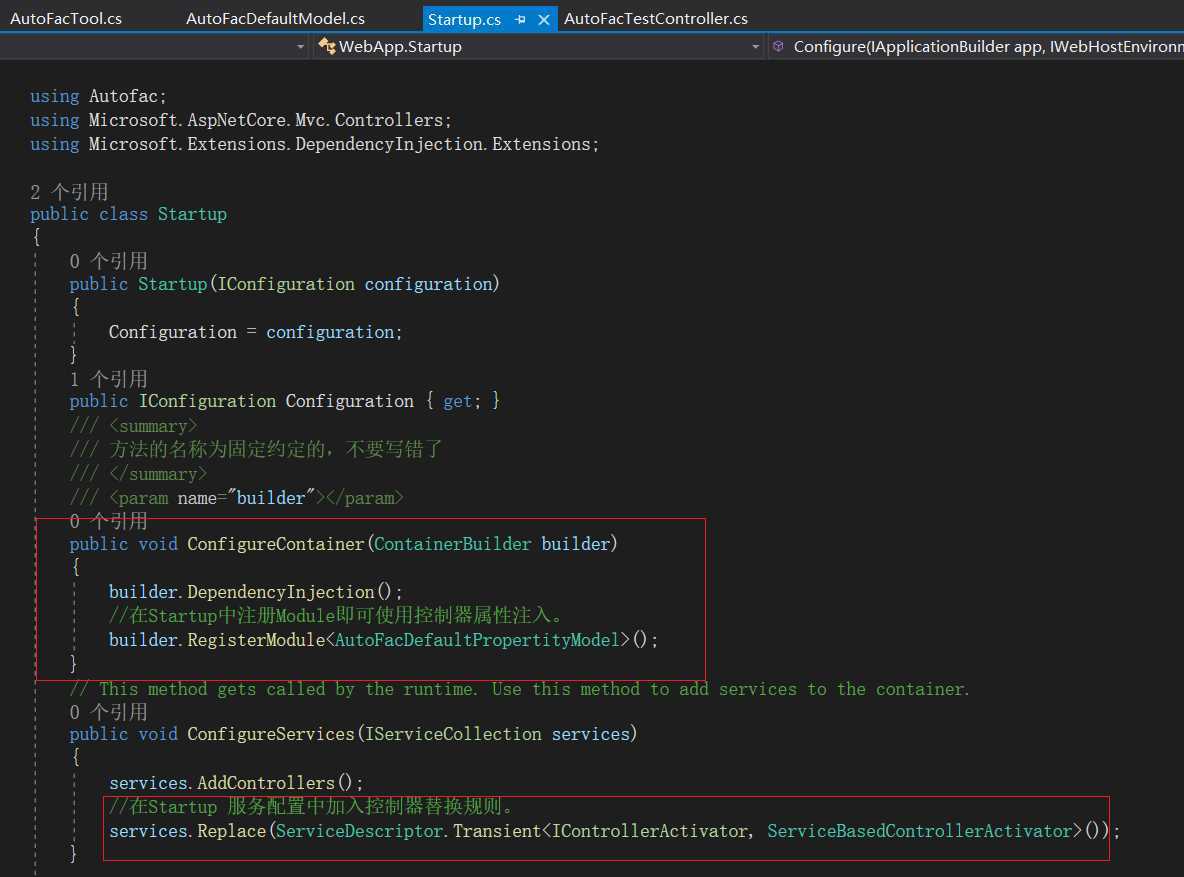1184x877 pixels.
Task: Click the ConfigureContainer method name
Action: (x=276, y=544)
